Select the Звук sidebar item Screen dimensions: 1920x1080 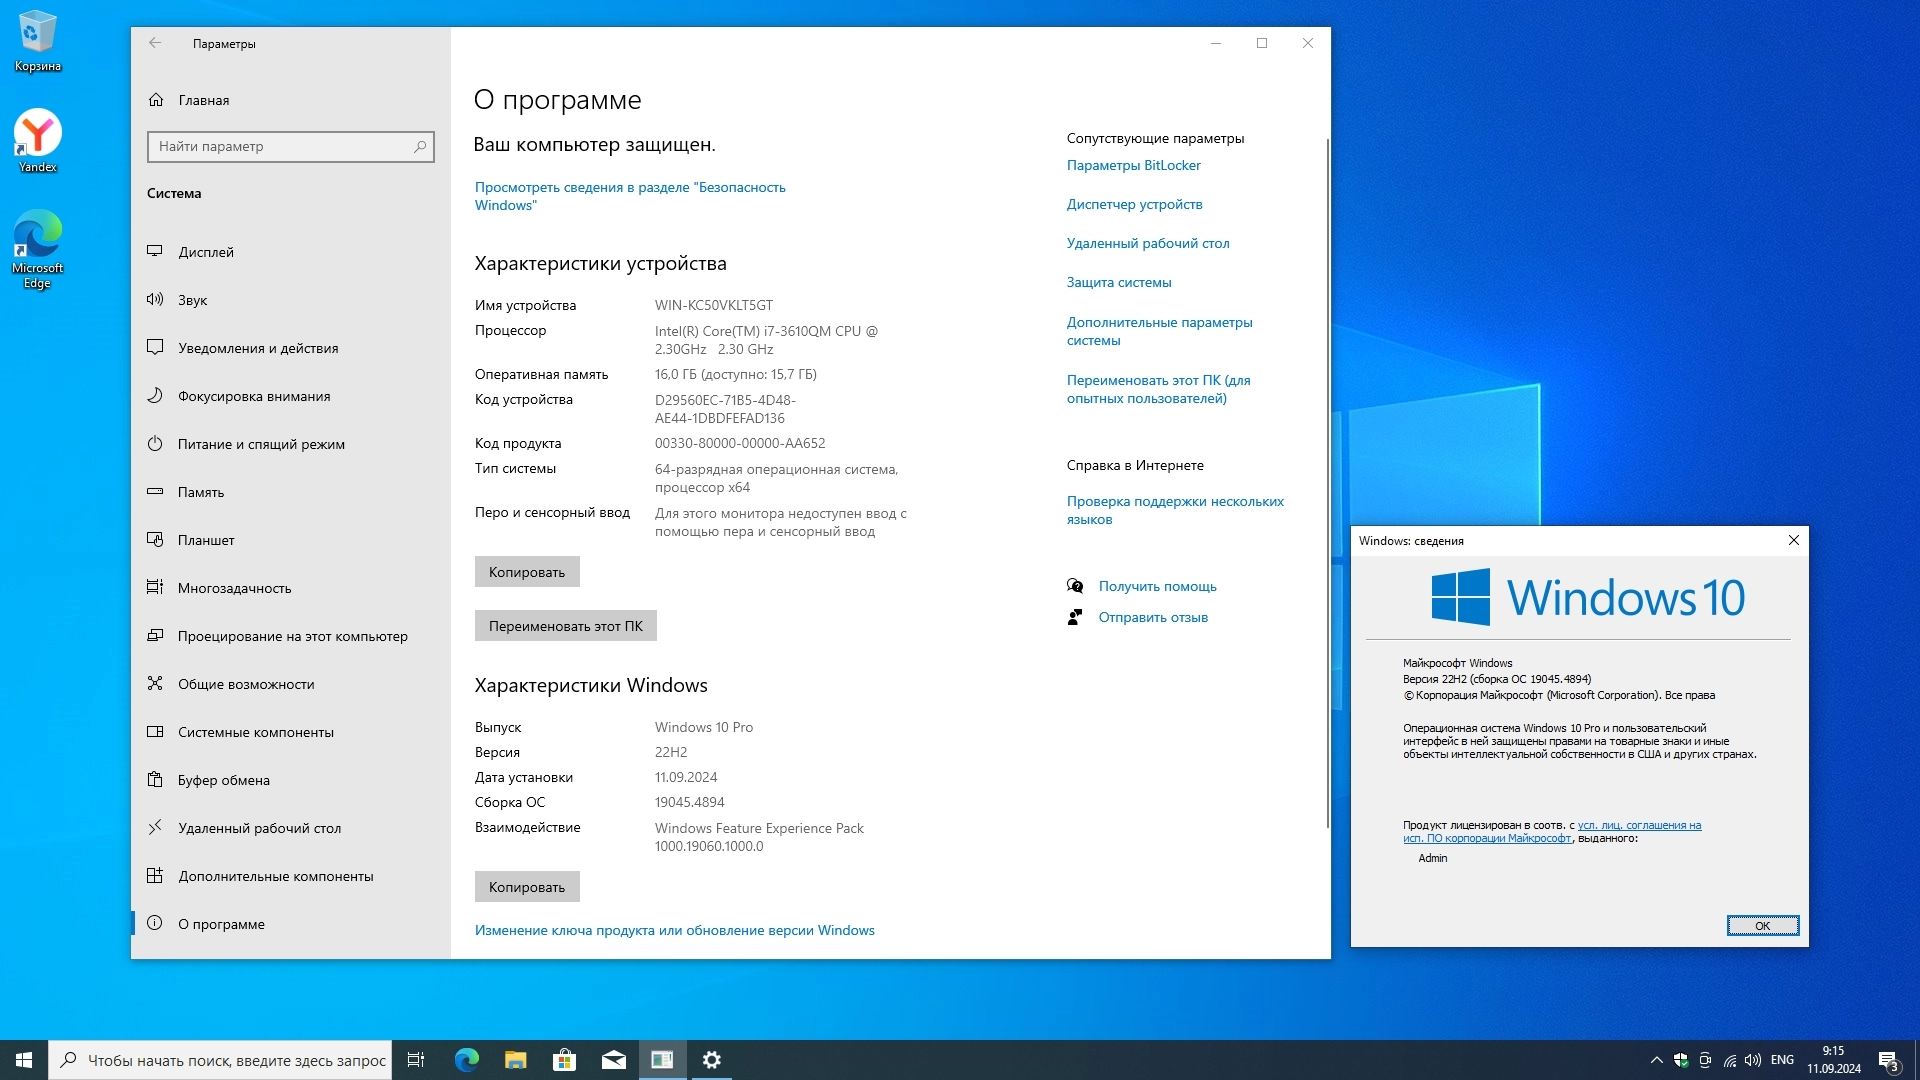point(192,300)
